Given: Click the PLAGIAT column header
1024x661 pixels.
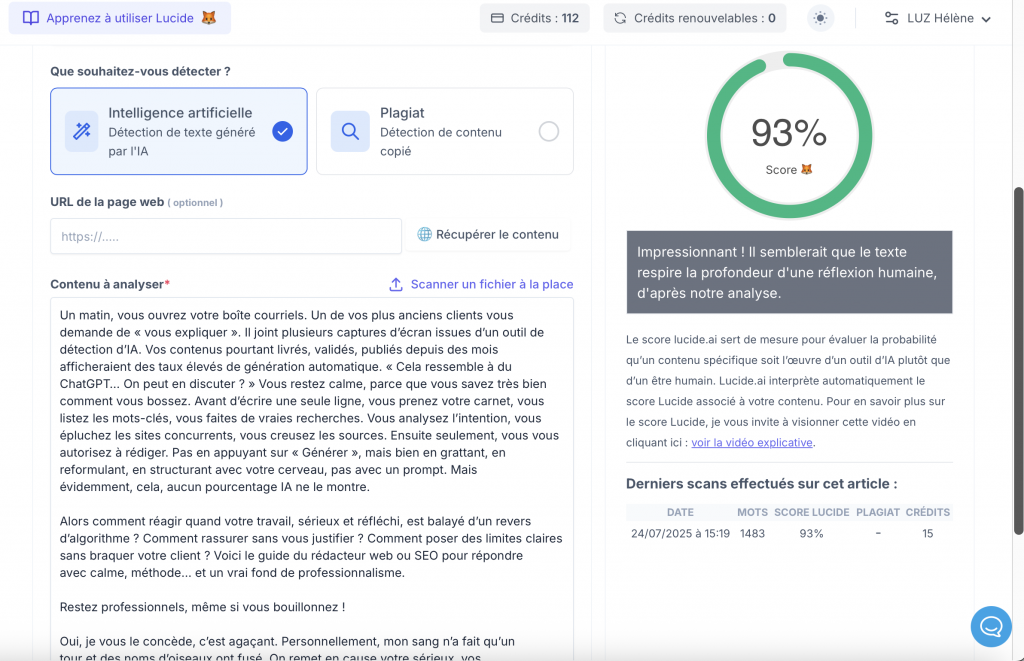Looking at the screenshot, I should pyautogui.click(x=878, y=512).
